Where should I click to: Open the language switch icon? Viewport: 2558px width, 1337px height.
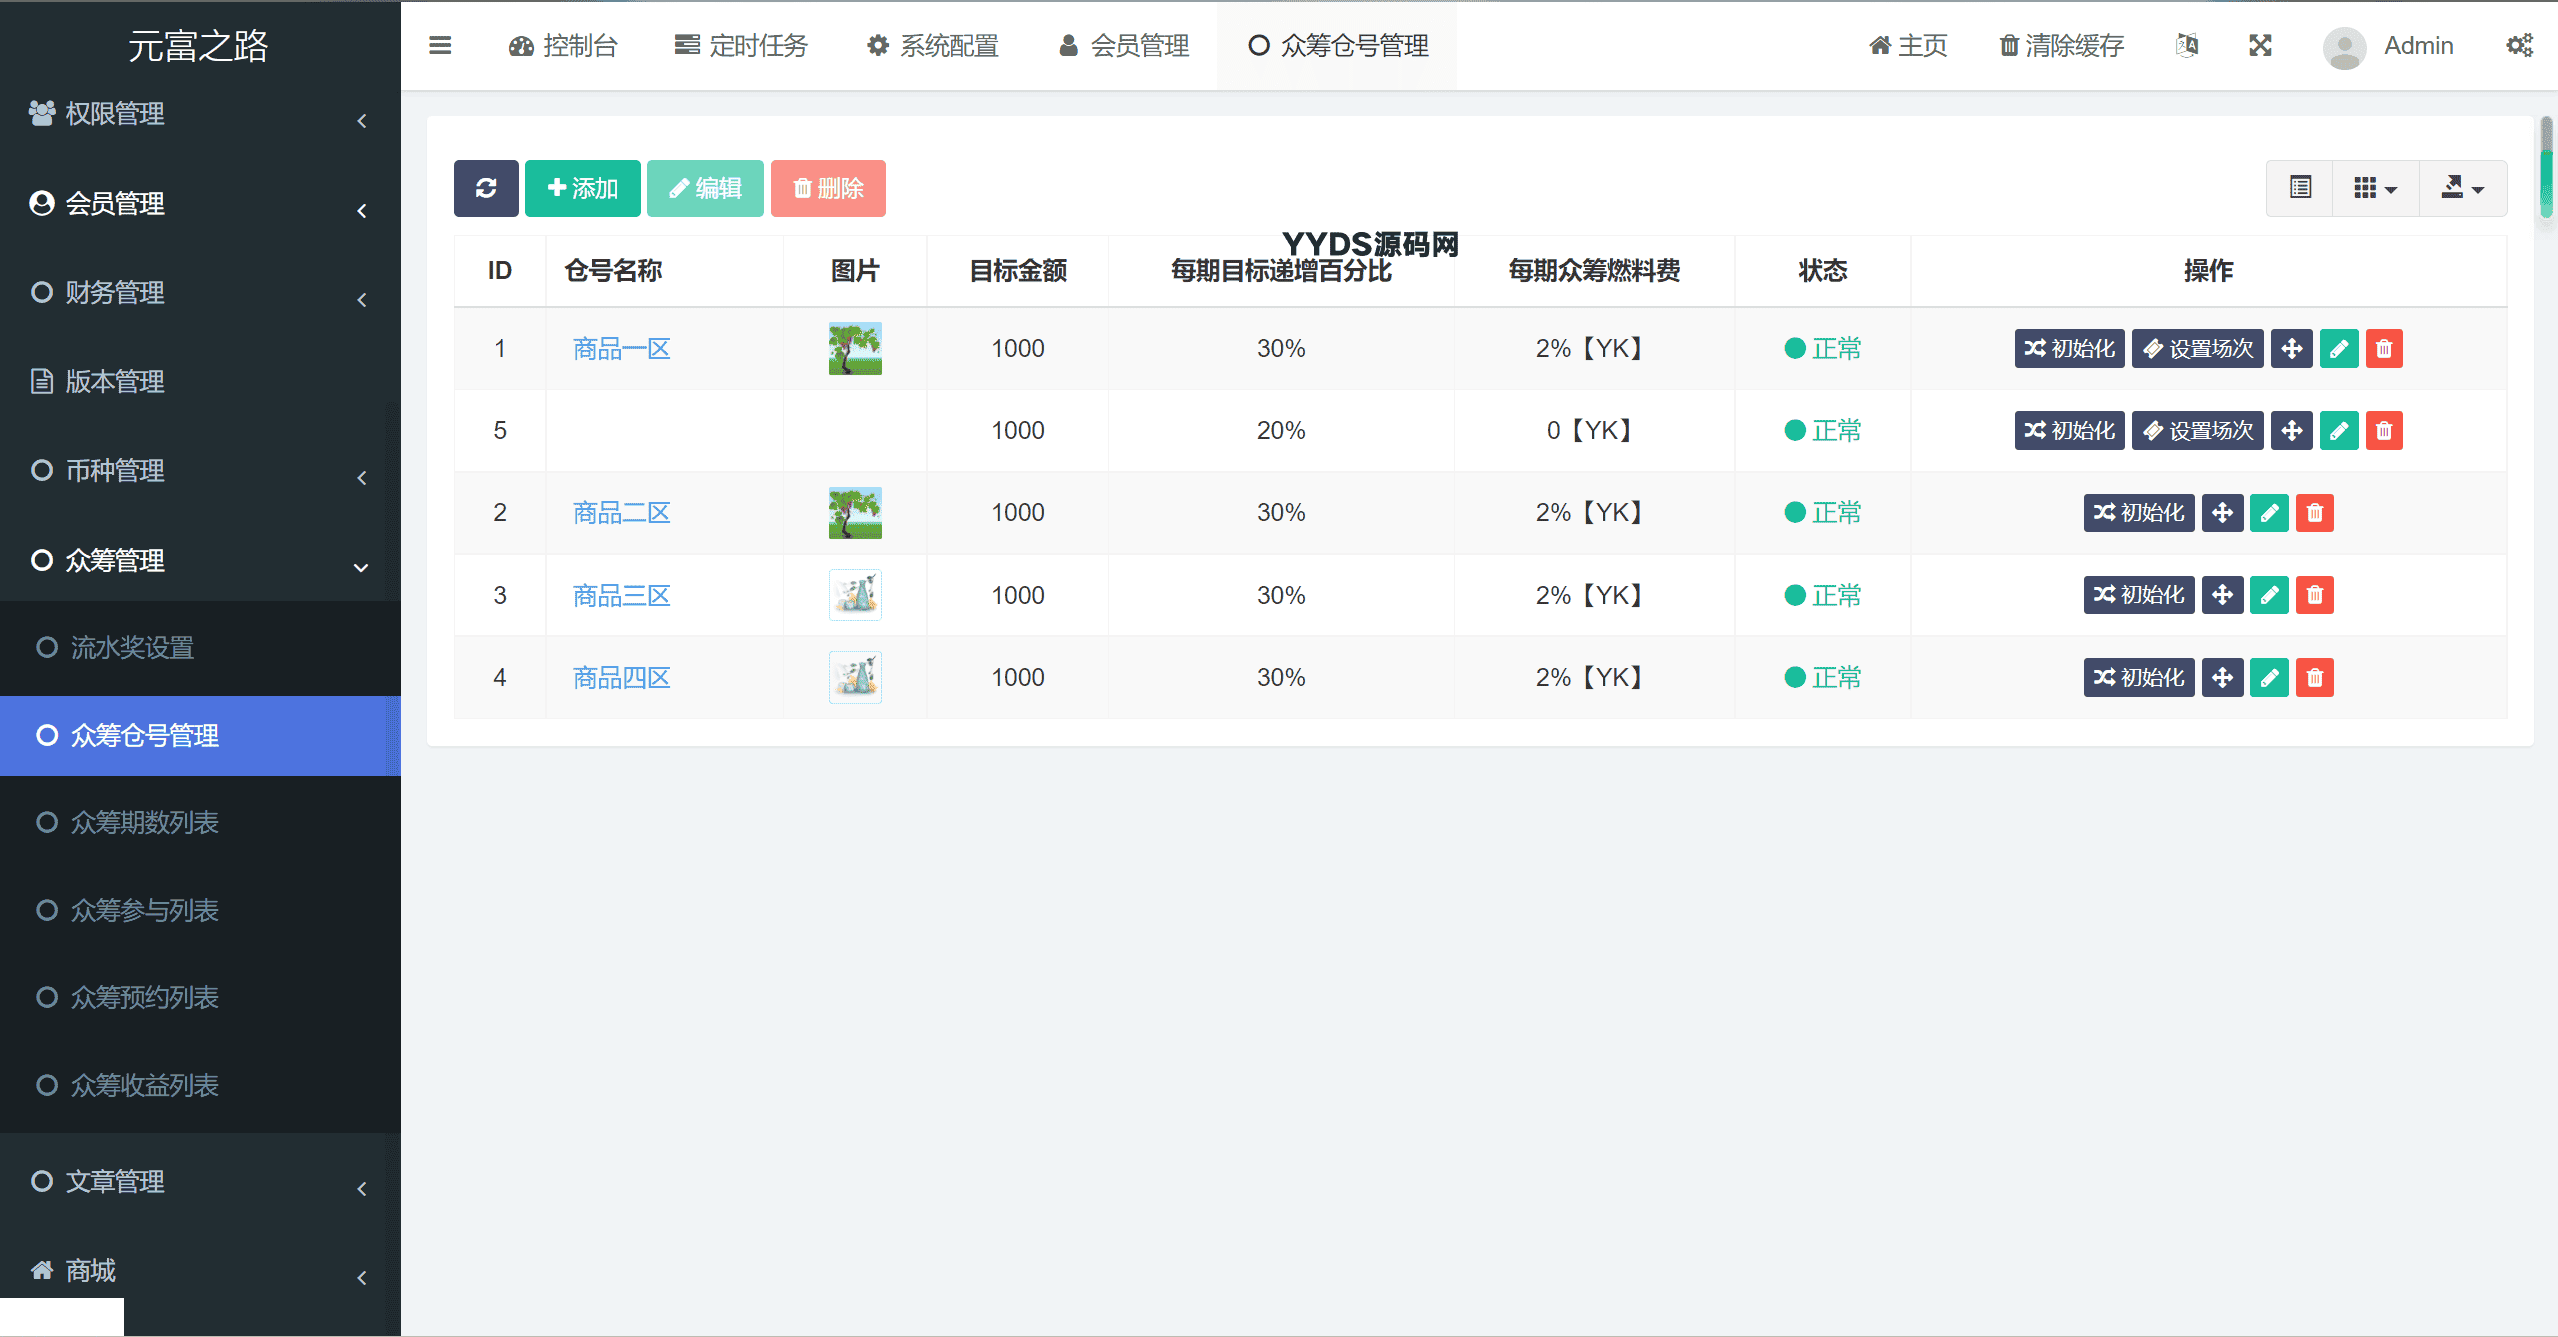[x=2187, y=46]
